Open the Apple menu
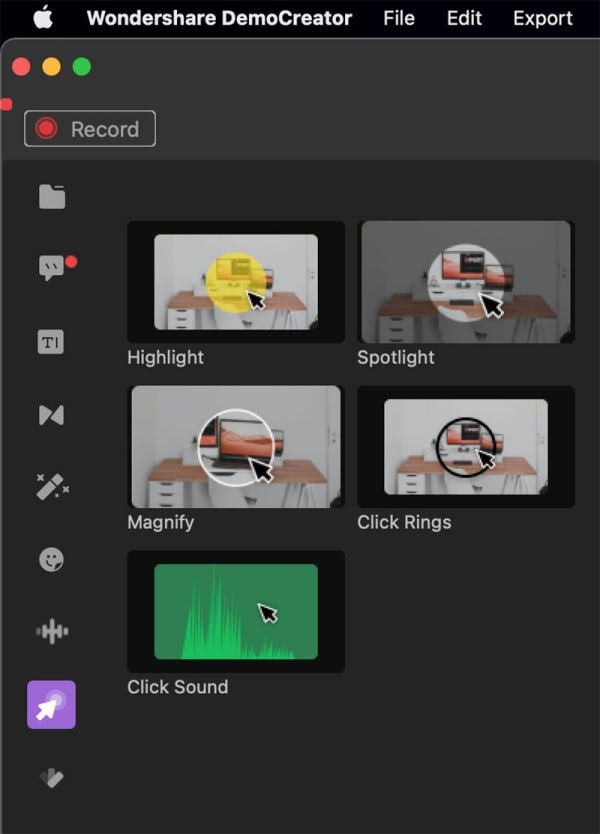The width and height of the screenshot is (600, 834). point(43,18)
